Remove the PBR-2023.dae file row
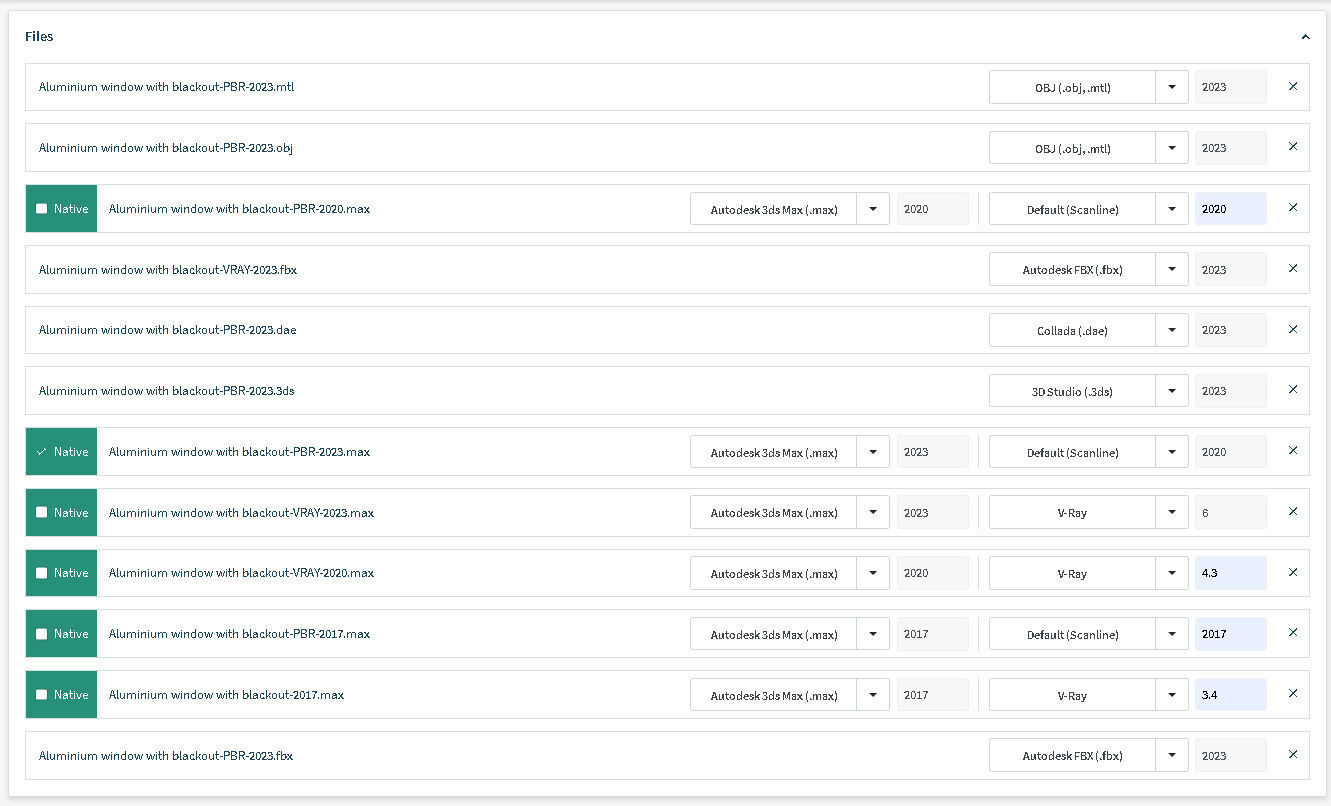1331x806 pixels. pyautogui.click(x=1293, y=330)
